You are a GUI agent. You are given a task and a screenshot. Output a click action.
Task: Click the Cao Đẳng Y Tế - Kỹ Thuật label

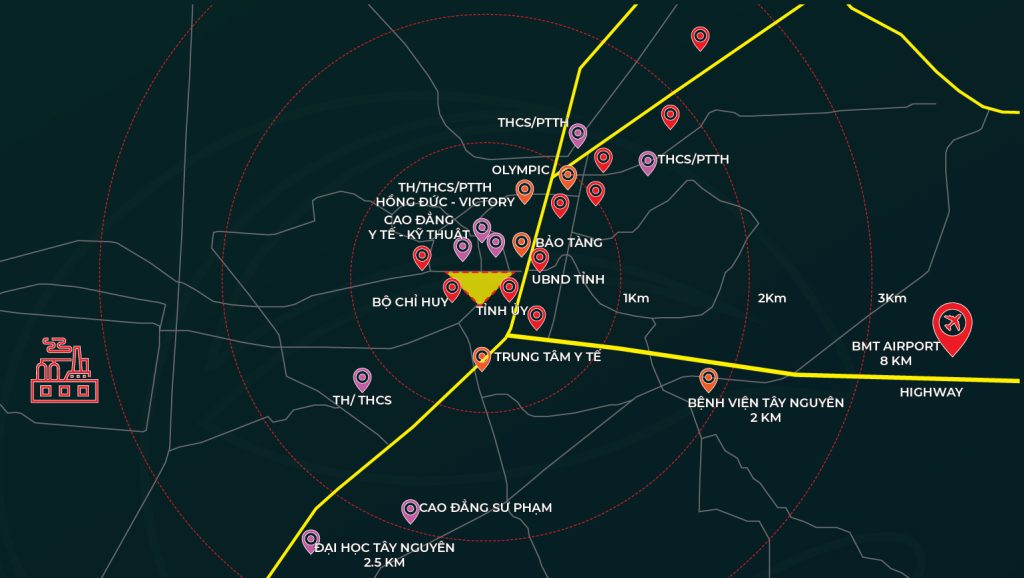click(419, 226)
